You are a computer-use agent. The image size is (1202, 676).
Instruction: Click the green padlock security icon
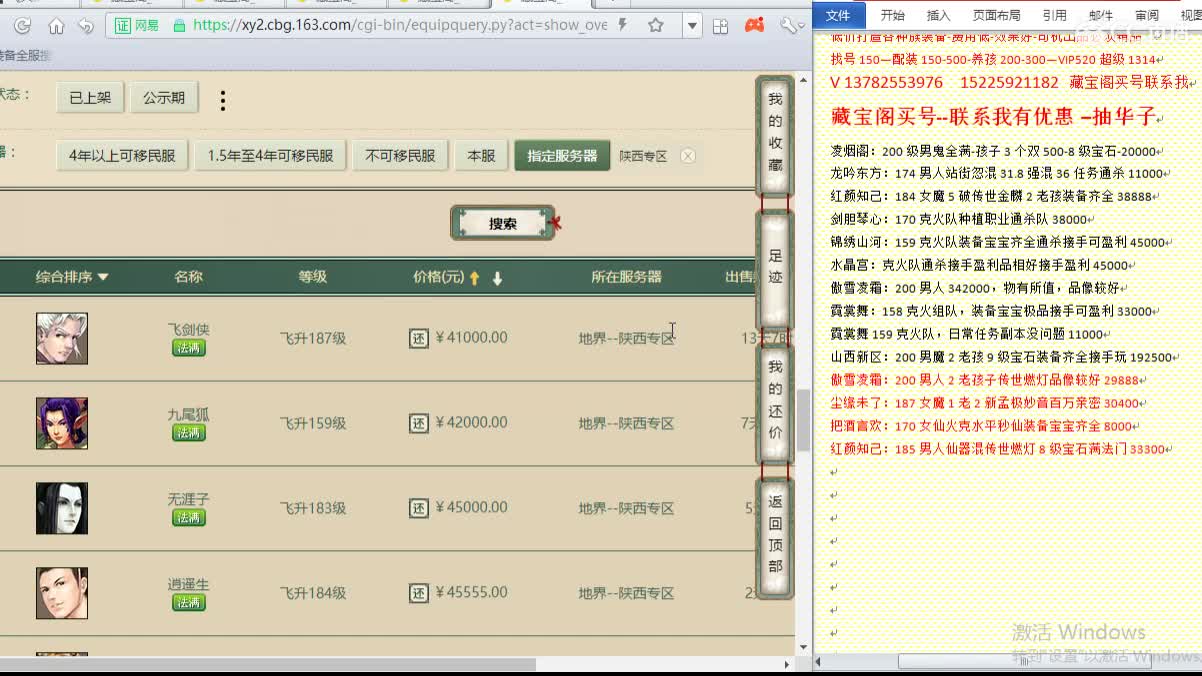click(x=179, y=25)
